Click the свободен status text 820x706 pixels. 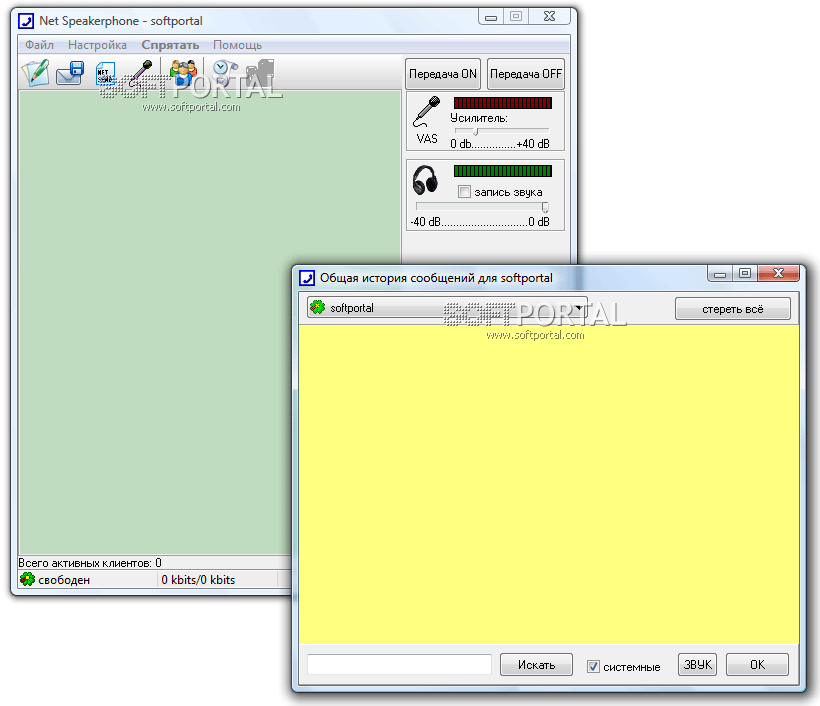click(64, 579)
